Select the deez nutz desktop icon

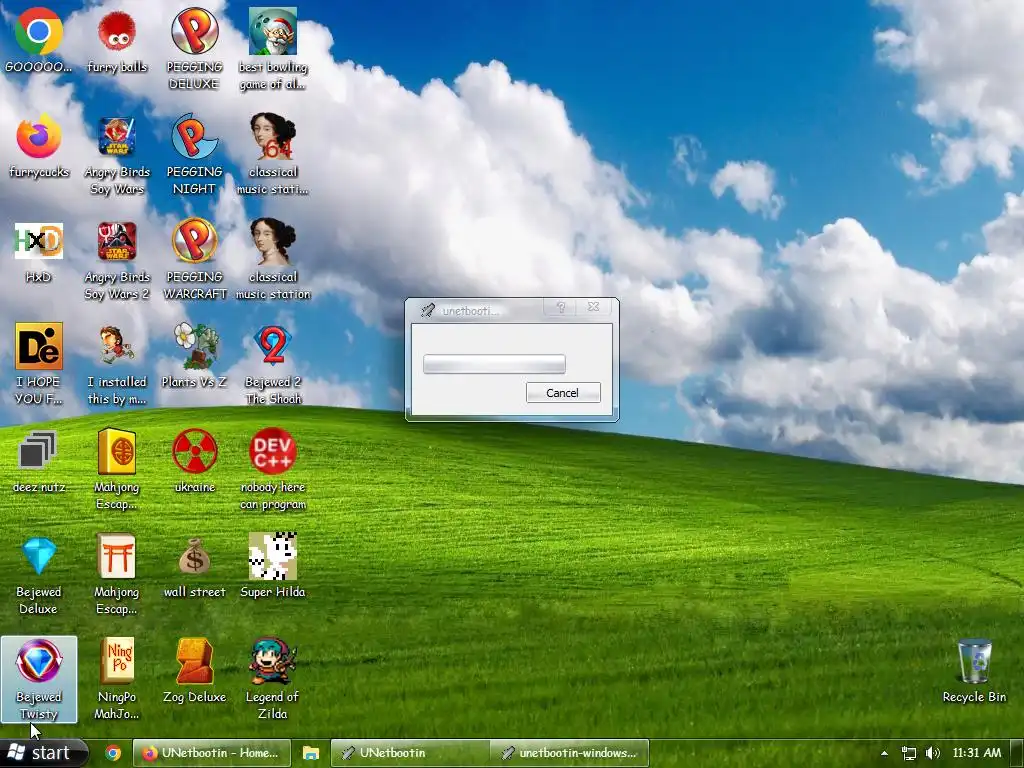click(39, 460)
